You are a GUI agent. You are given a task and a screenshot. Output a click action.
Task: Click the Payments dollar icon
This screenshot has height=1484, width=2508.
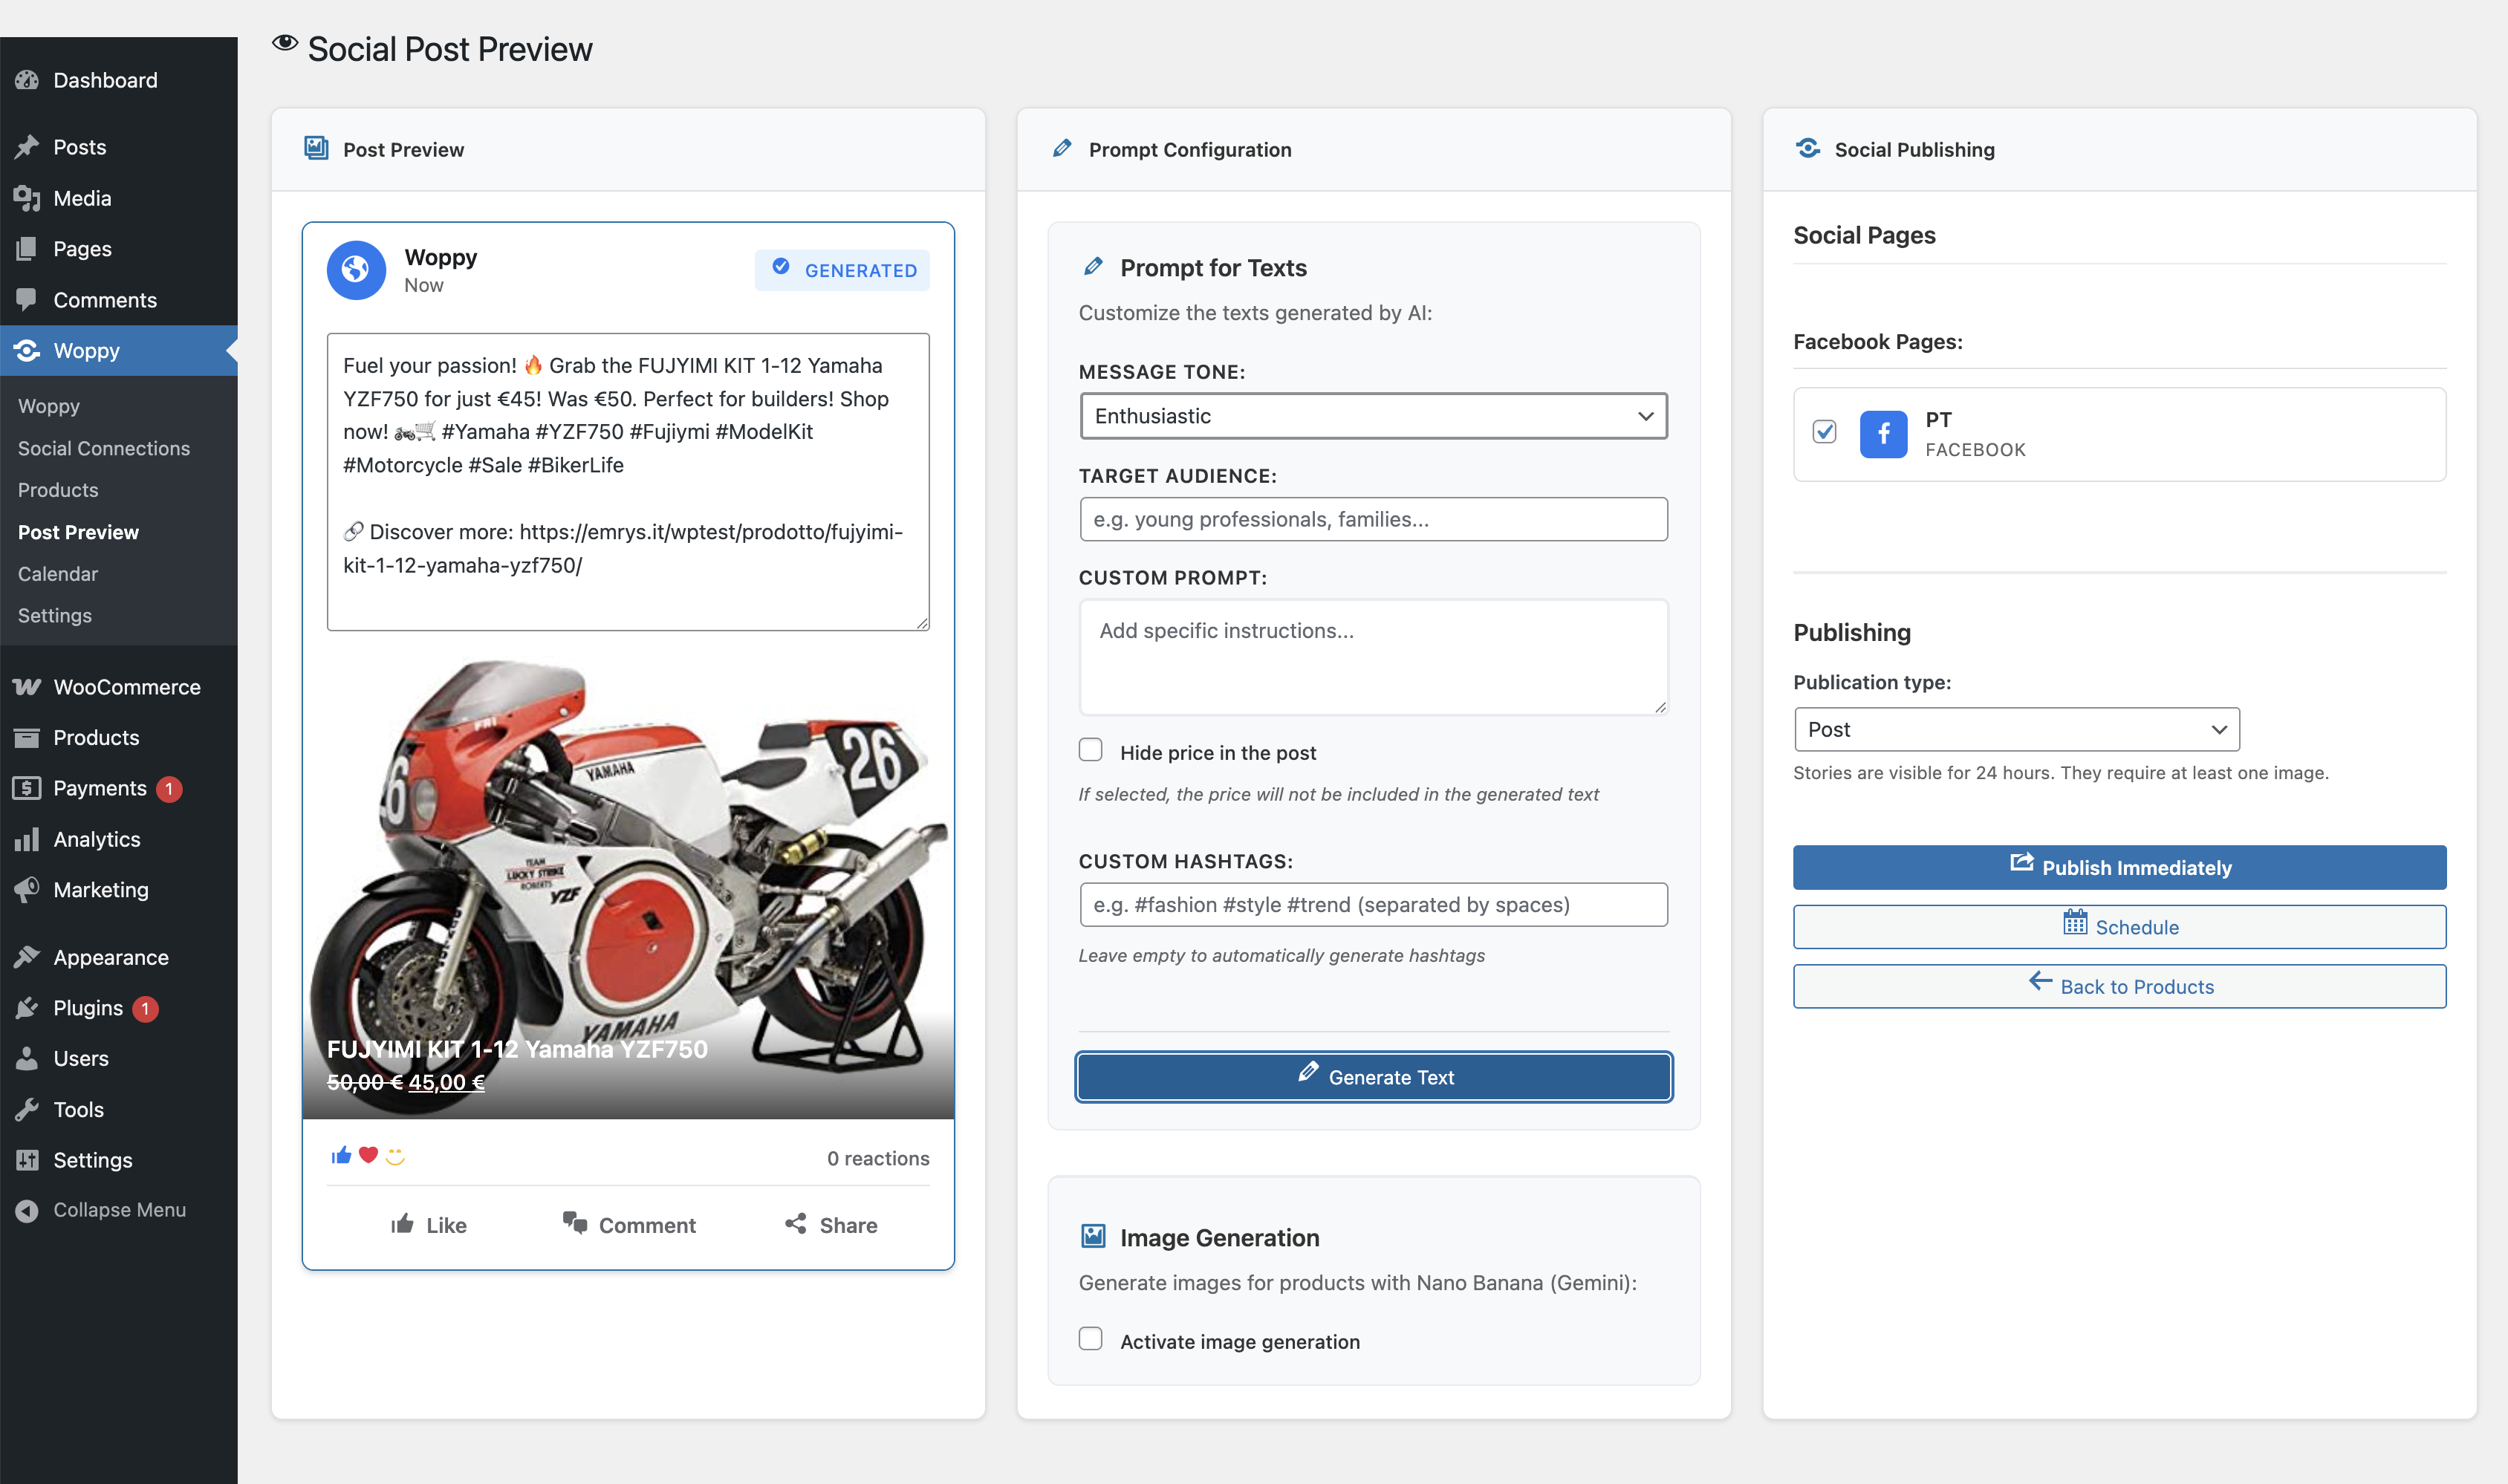pyautogui.click(x=27, y=788)
